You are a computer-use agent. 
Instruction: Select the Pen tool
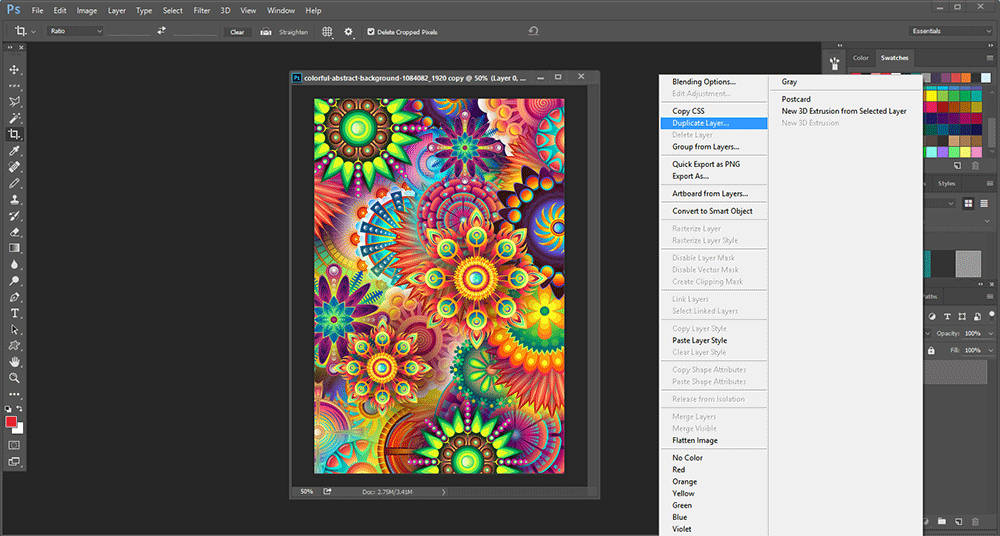(14, 297)
